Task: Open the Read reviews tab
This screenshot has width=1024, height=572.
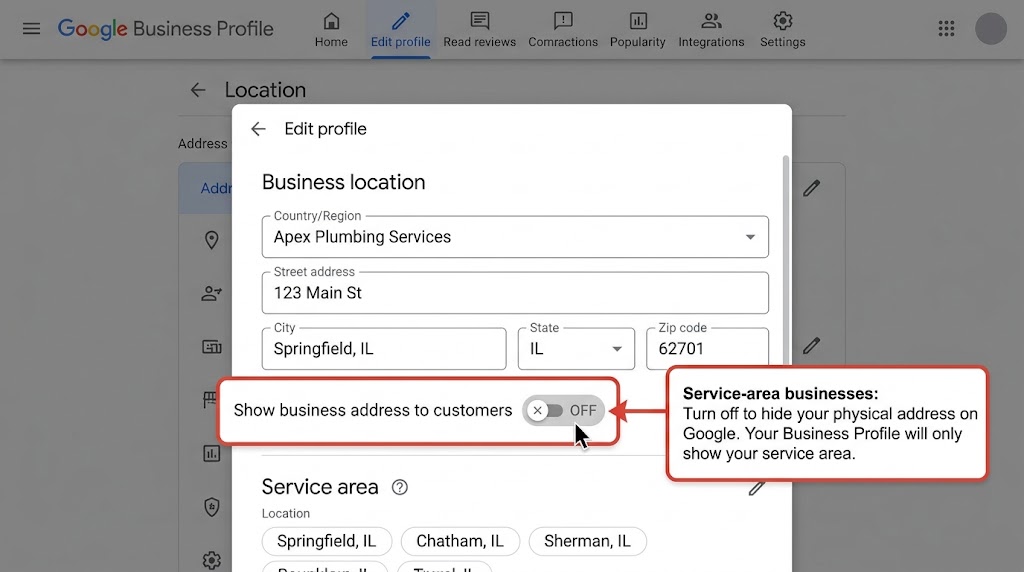Action: (479, 30)
